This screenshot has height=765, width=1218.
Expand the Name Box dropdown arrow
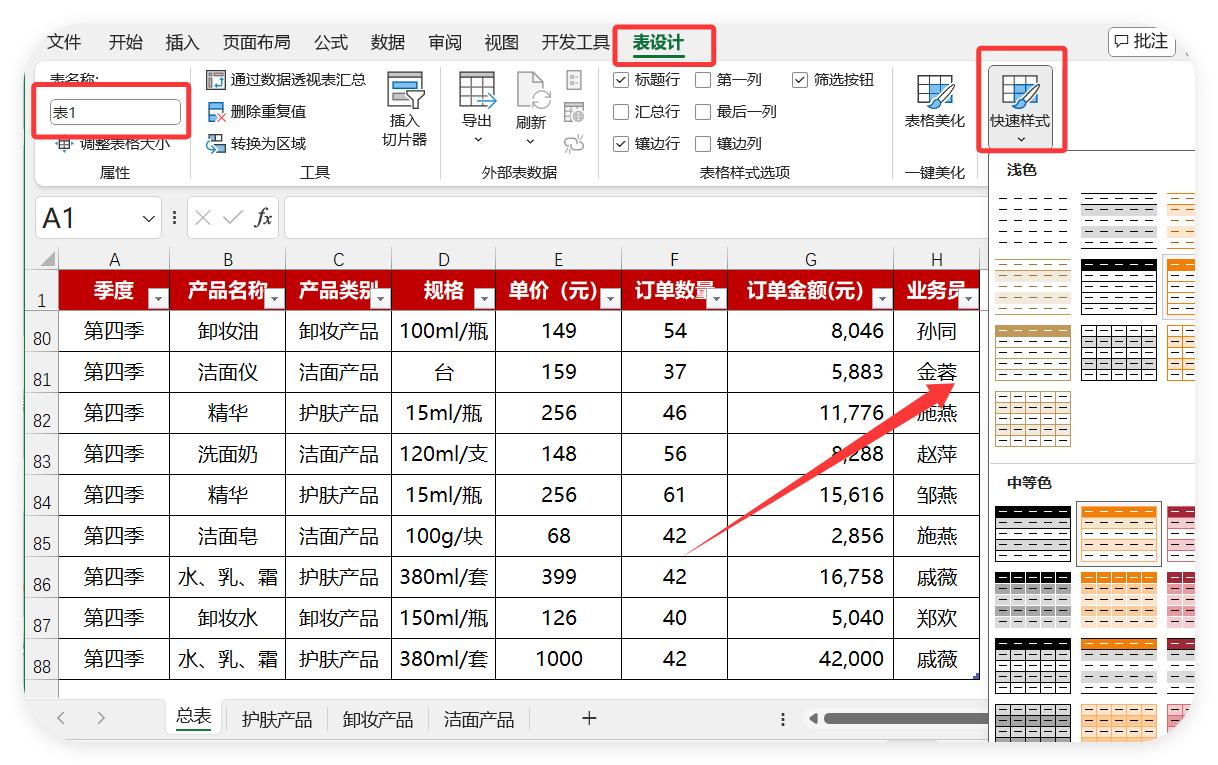(x=149, y=218)
